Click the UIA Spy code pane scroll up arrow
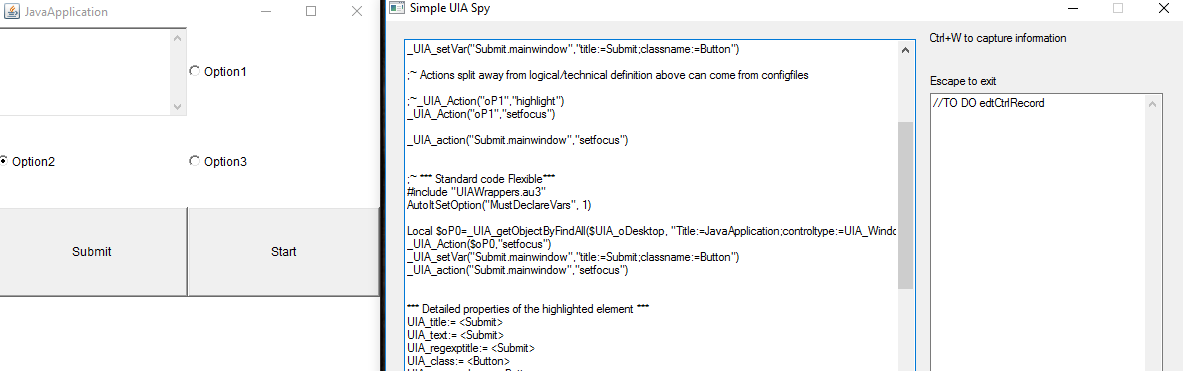Viewport: 1183px width, 371px height. click(905, 51)
